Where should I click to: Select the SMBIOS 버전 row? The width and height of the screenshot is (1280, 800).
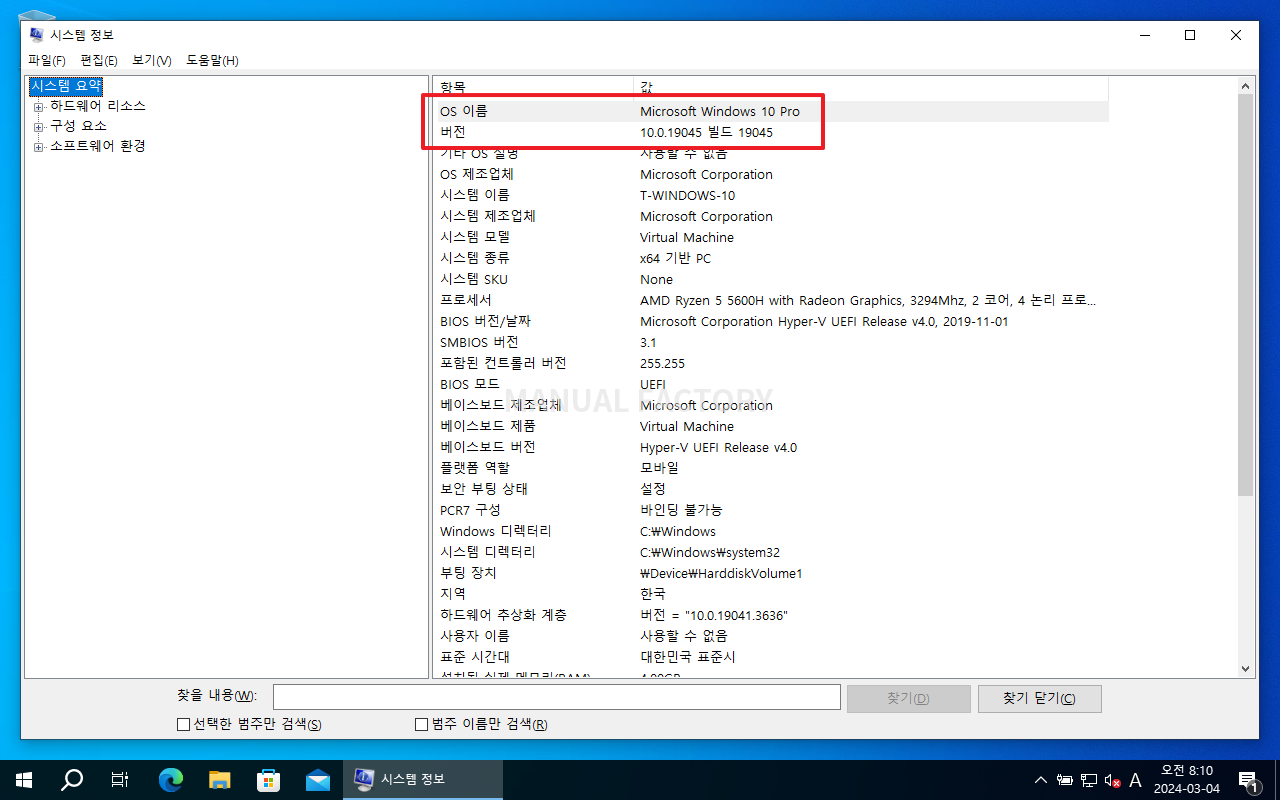tap(771, 342)
